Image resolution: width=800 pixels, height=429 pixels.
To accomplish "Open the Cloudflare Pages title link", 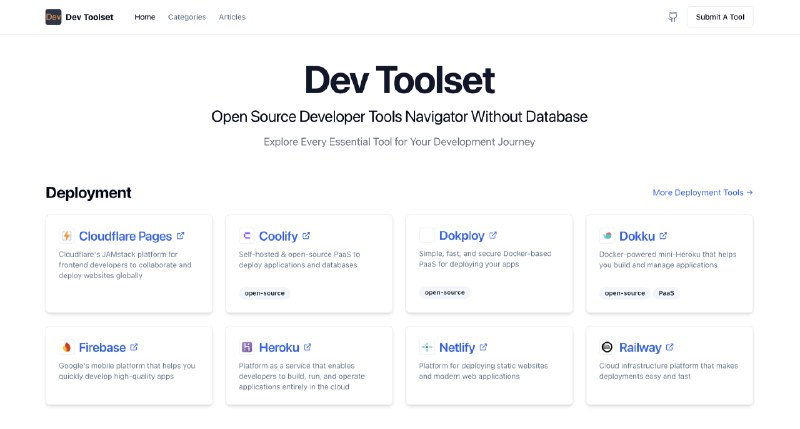I will pyautogui.click(x=126, y=236).
